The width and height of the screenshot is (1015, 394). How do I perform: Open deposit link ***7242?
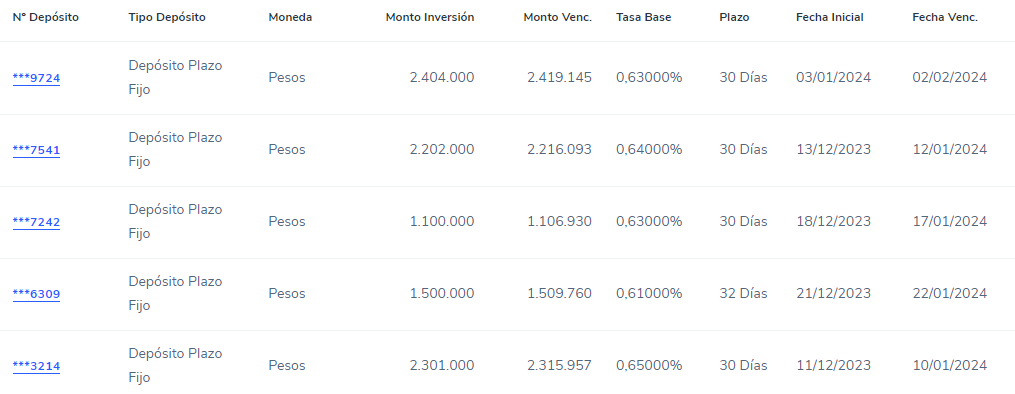click(x=36, y=222)
